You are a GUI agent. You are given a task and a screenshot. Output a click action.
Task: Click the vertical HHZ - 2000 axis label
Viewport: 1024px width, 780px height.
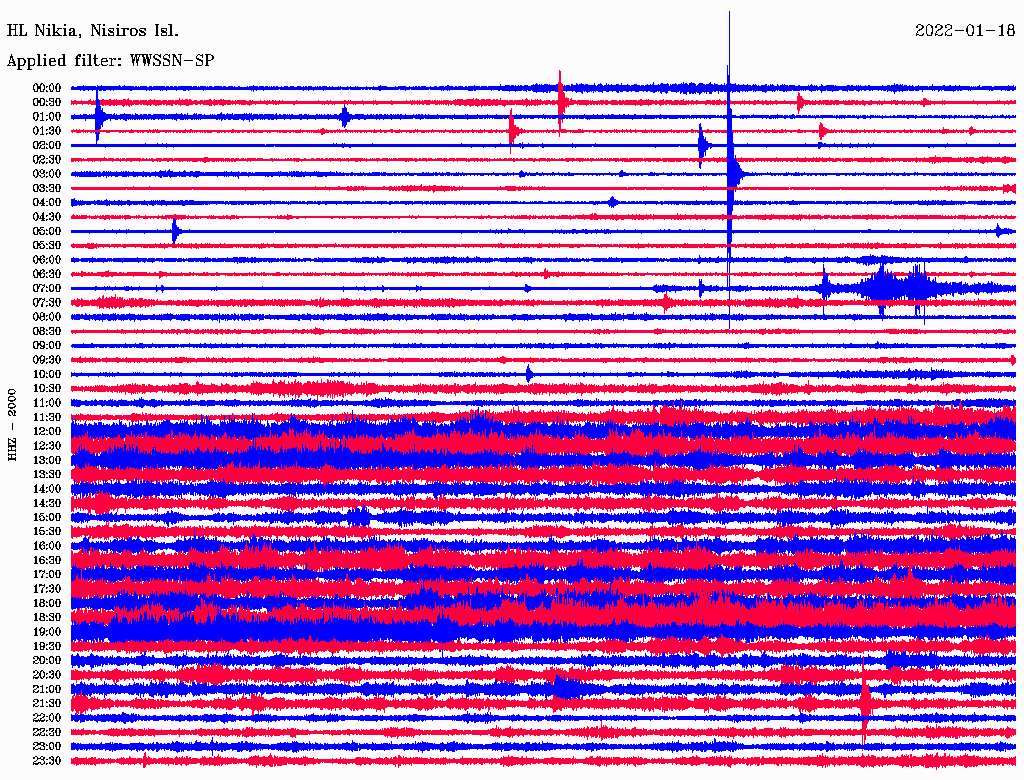12,425
